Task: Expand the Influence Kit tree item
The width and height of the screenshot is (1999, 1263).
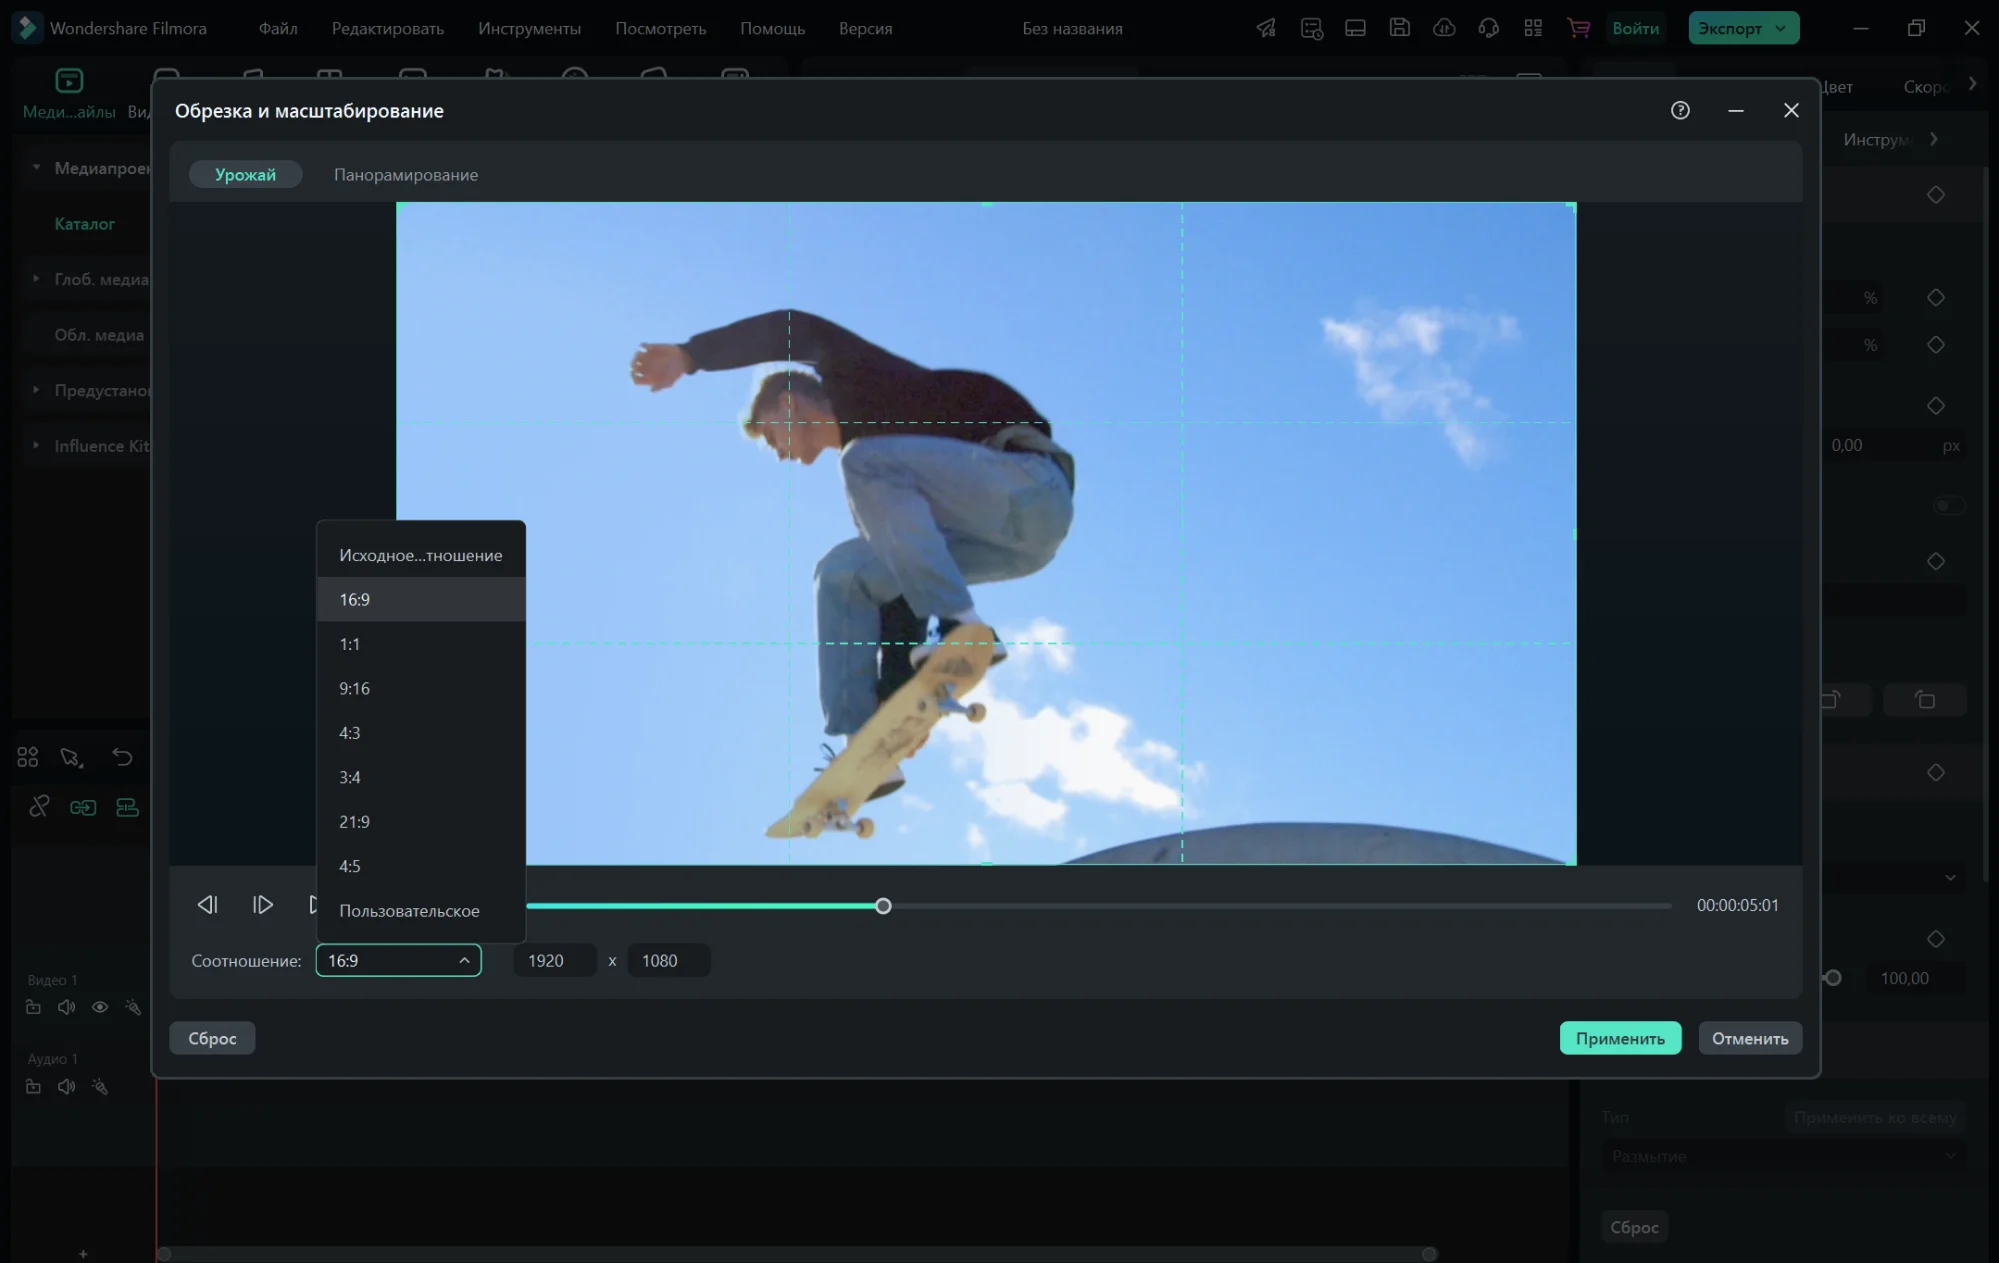Action: click(x=36, y=445)
